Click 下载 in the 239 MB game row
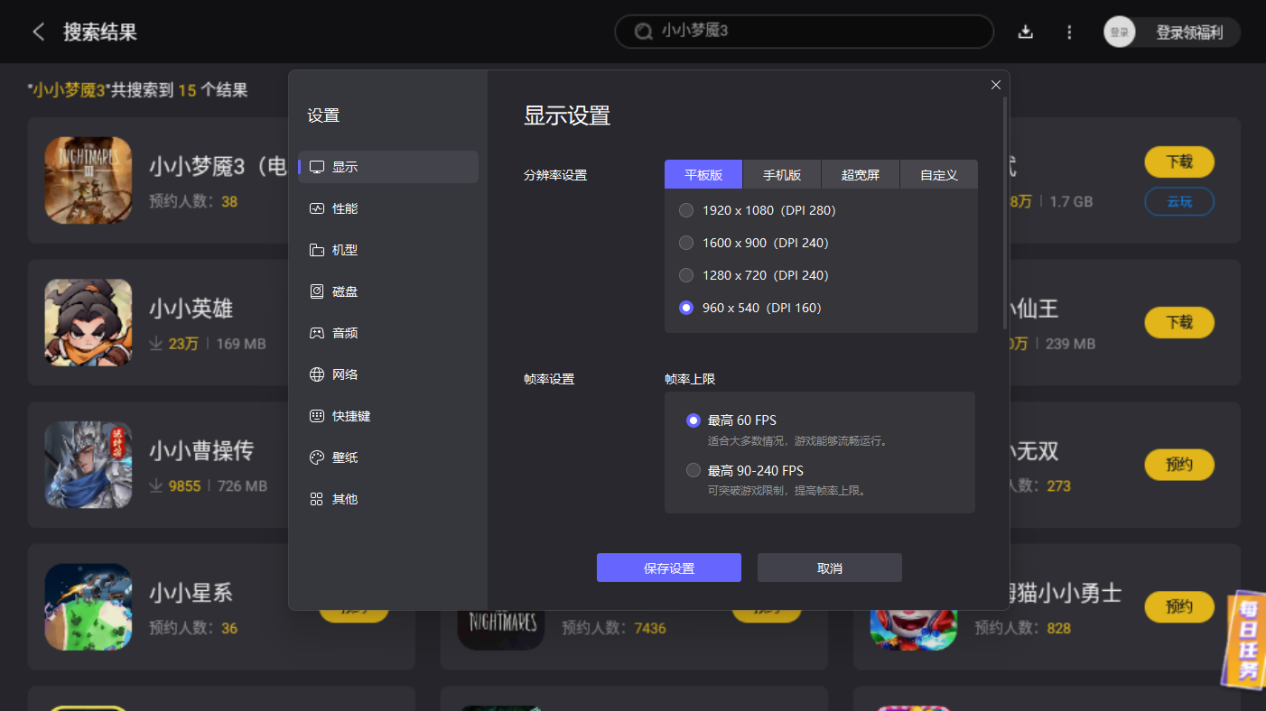Viewport: 1266px width, 711px height. click(x=1179, y=322)
